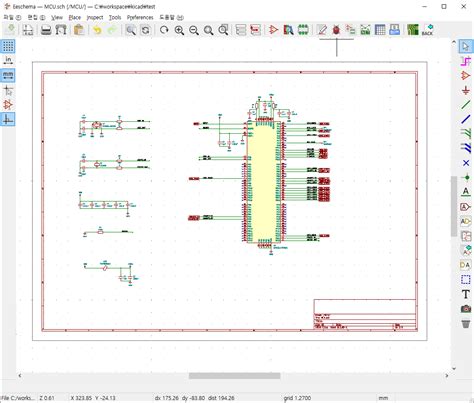Select the Delete tool trash icon

pos(466,323)
